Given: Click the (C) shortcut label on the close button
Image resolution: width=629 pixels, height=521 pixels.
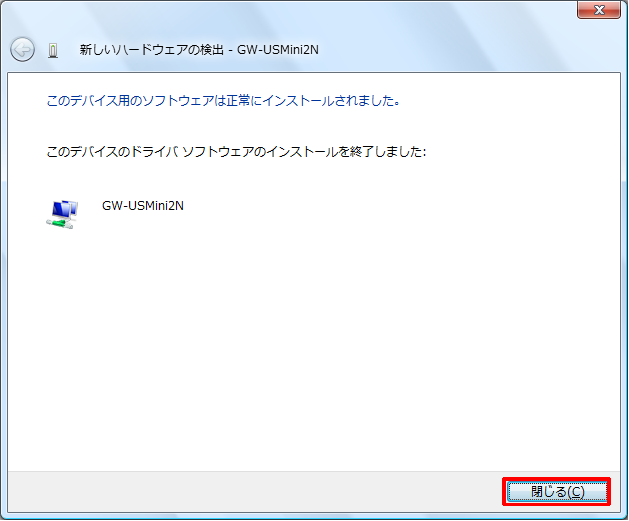Looking at the screenshot, I should (575, 491).
